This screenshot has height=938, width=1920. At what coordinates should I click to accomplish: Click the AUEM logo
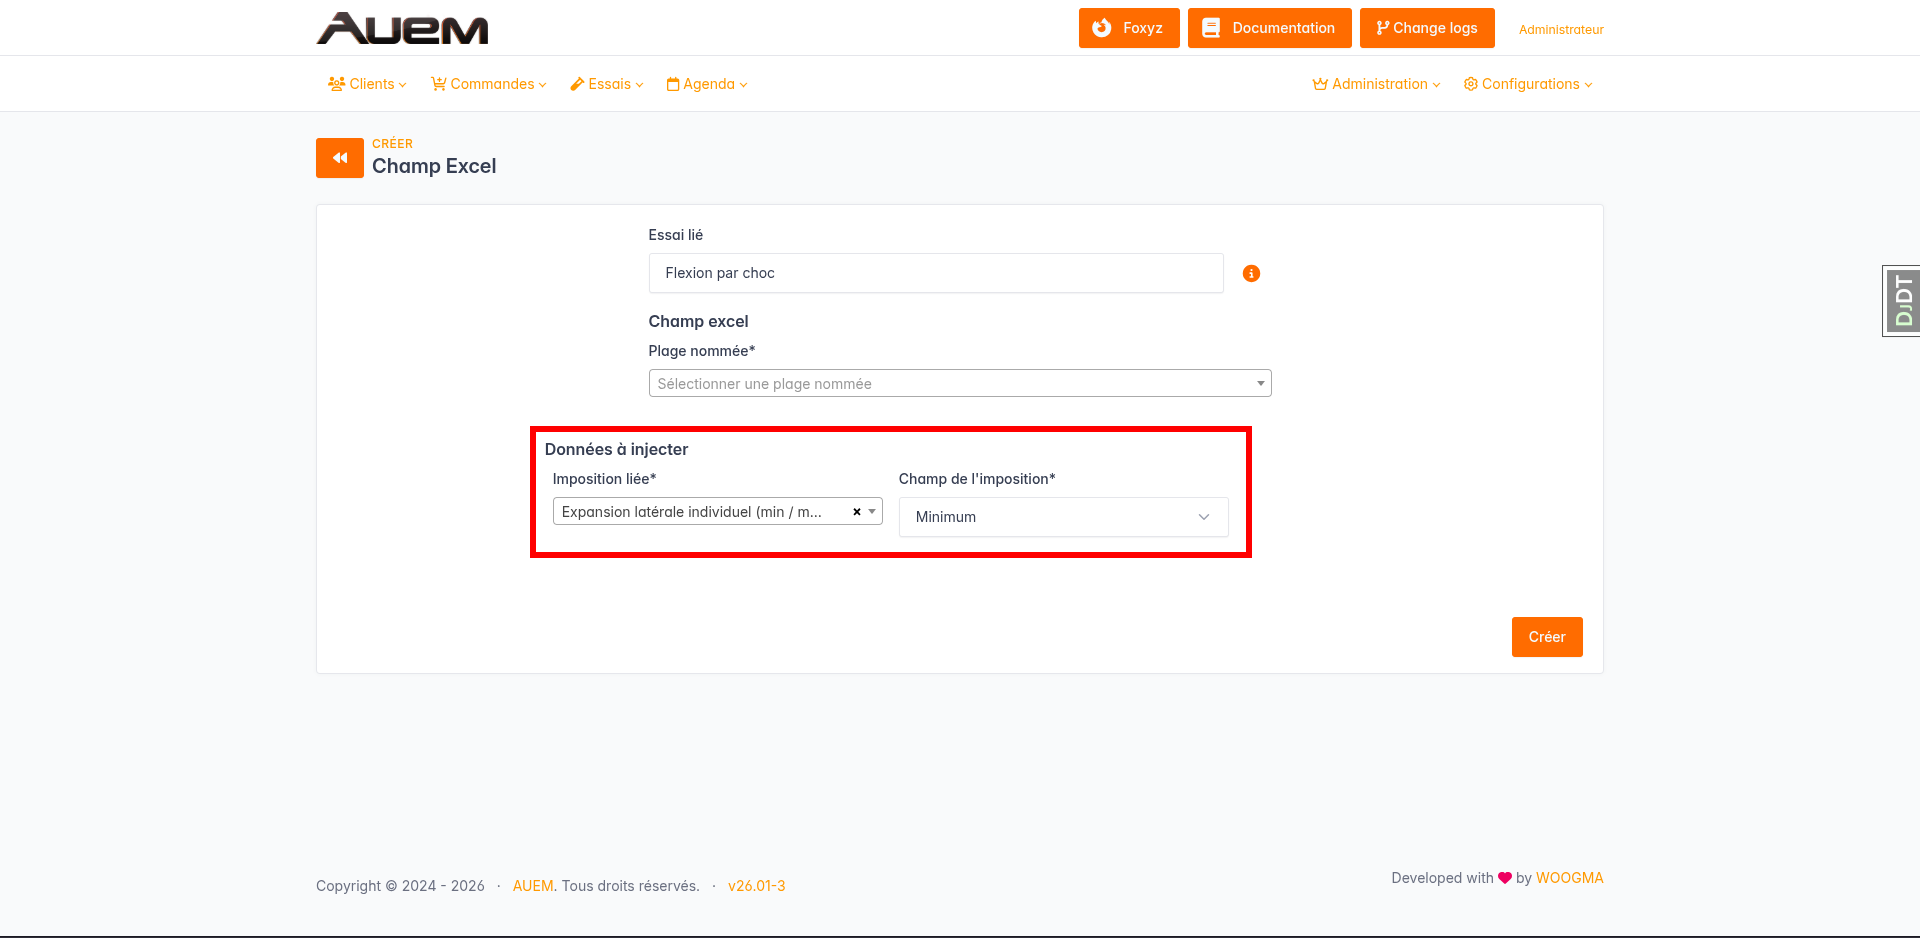(402, 28)
